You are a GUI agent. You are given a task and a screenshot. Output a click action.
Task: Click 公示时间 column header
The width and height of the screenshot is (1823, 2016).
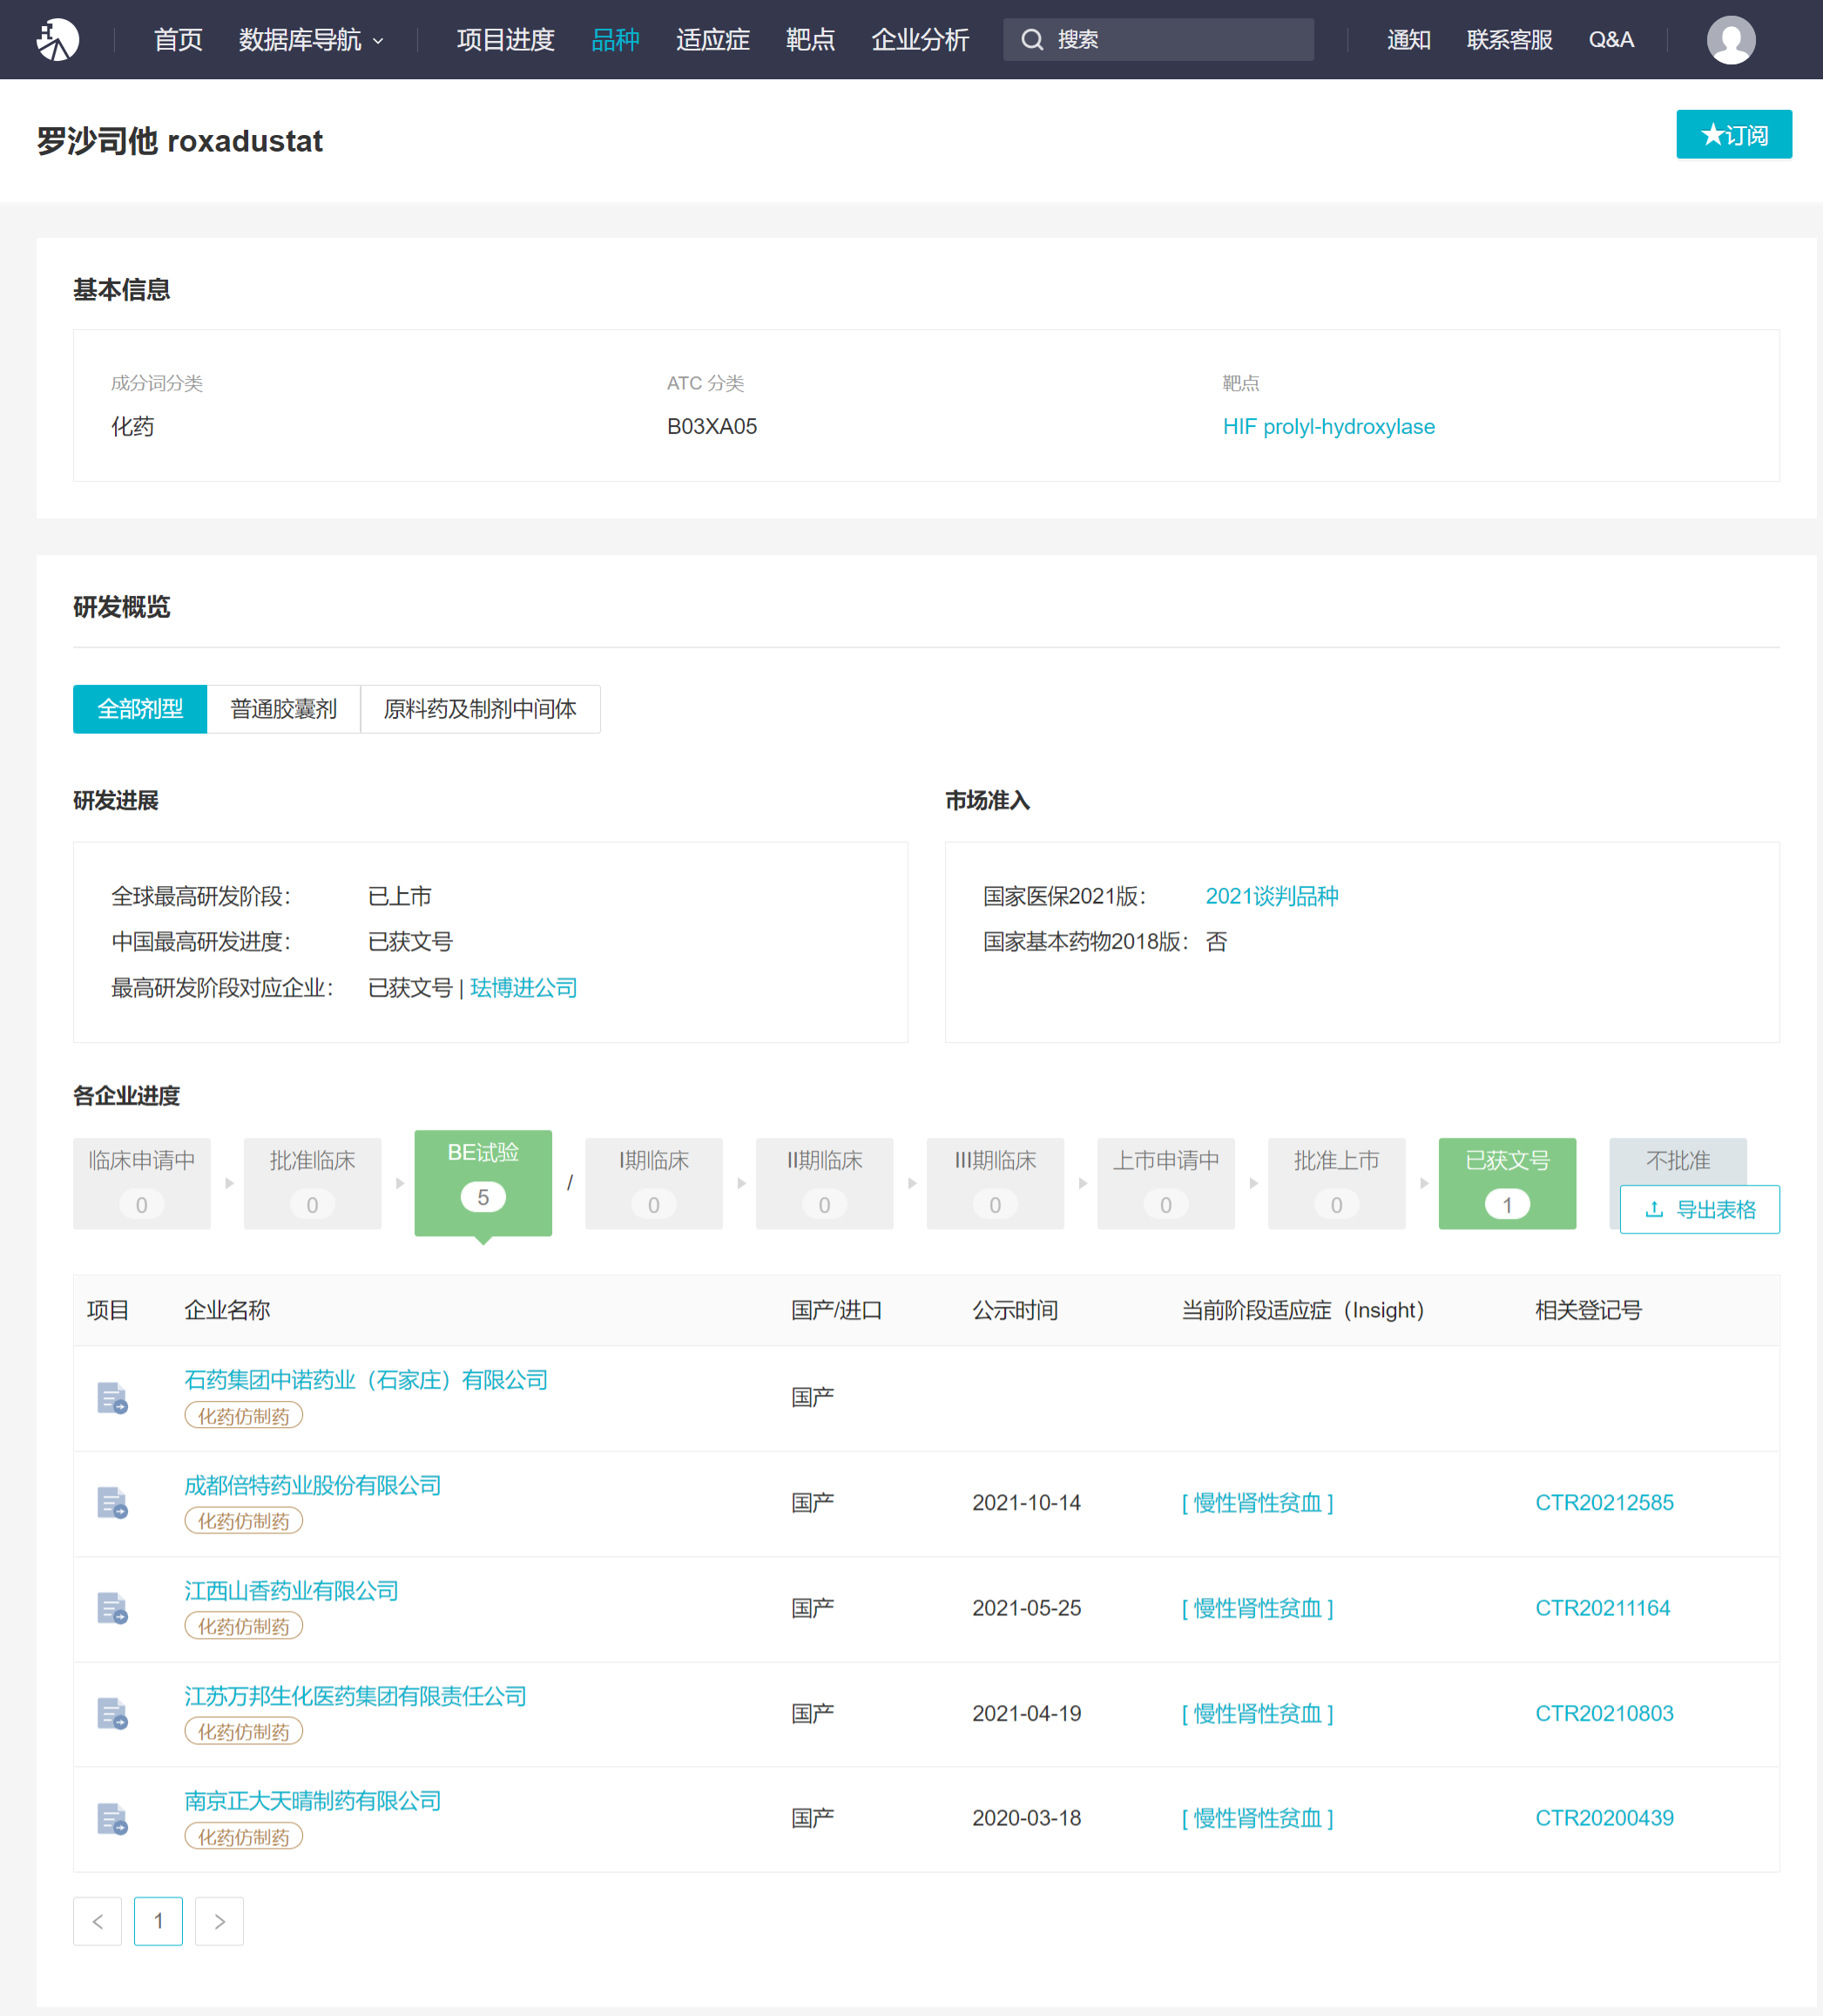1014,1310
